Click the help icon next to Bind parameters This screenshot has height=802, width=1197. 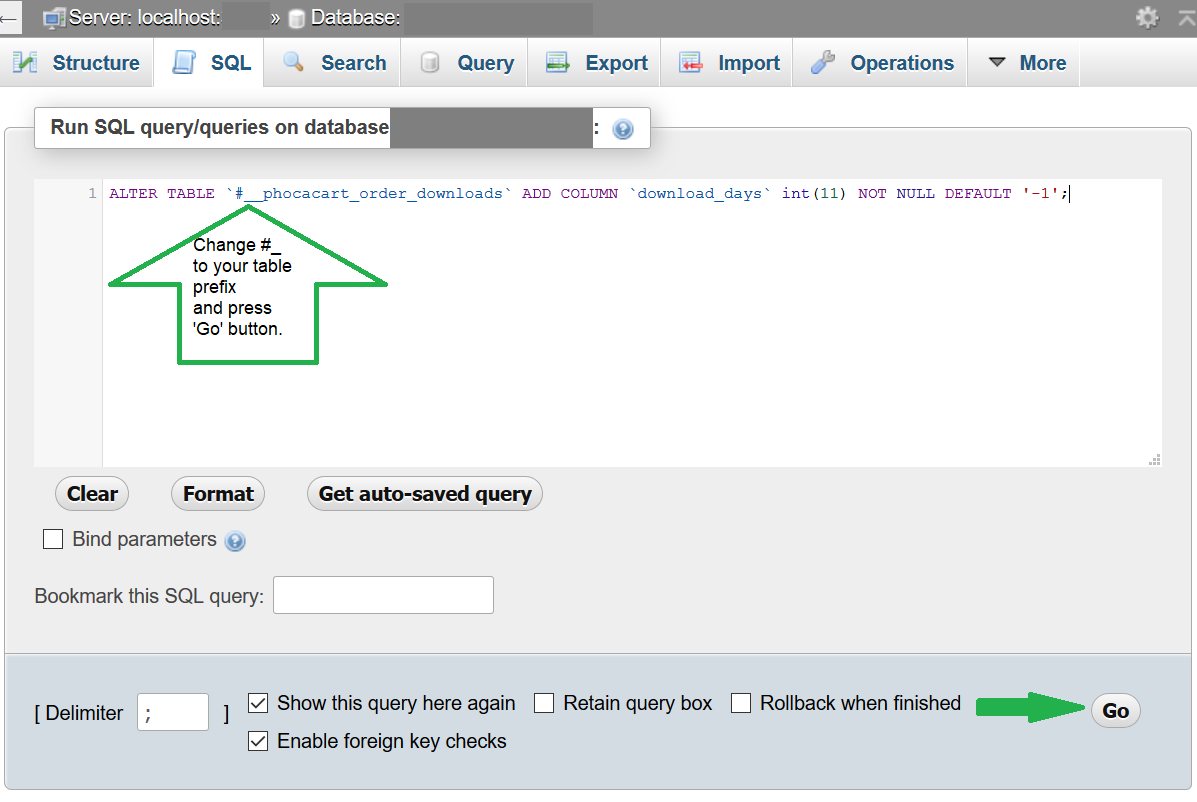tap(235, 541)
